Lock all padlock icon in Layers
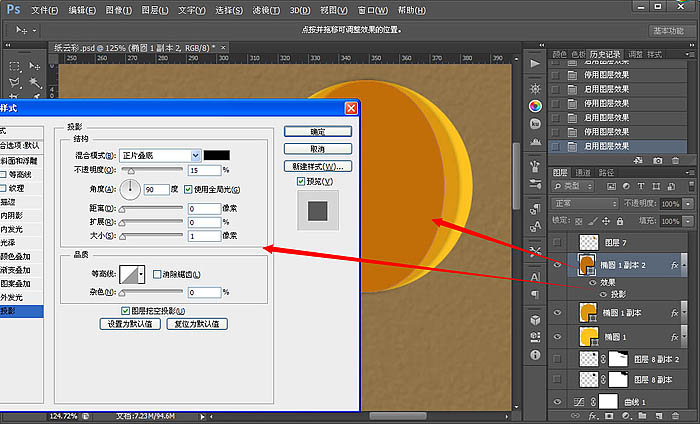700x424 pixels. 620,221
